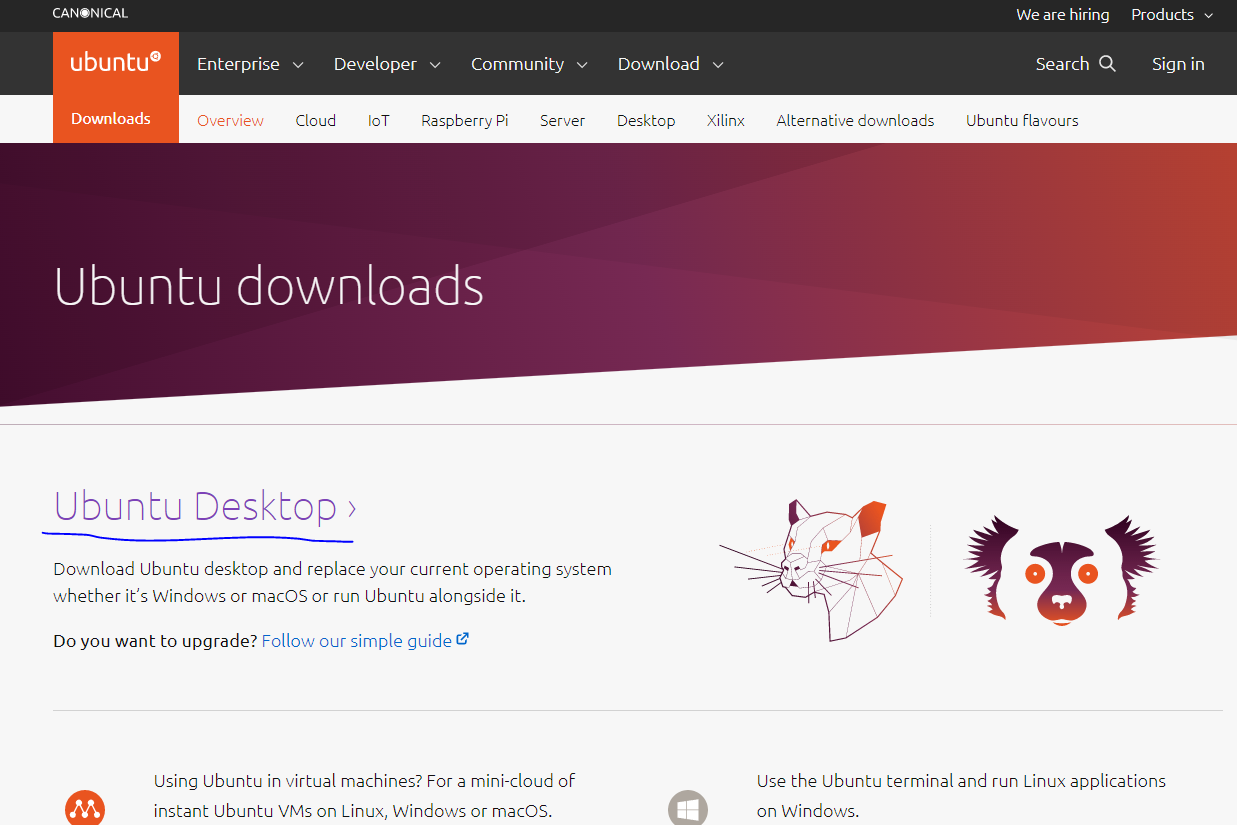The height and width of the screenshot is (825, 1237).
Task: Open the Xilinx tab
Action: 726,120
